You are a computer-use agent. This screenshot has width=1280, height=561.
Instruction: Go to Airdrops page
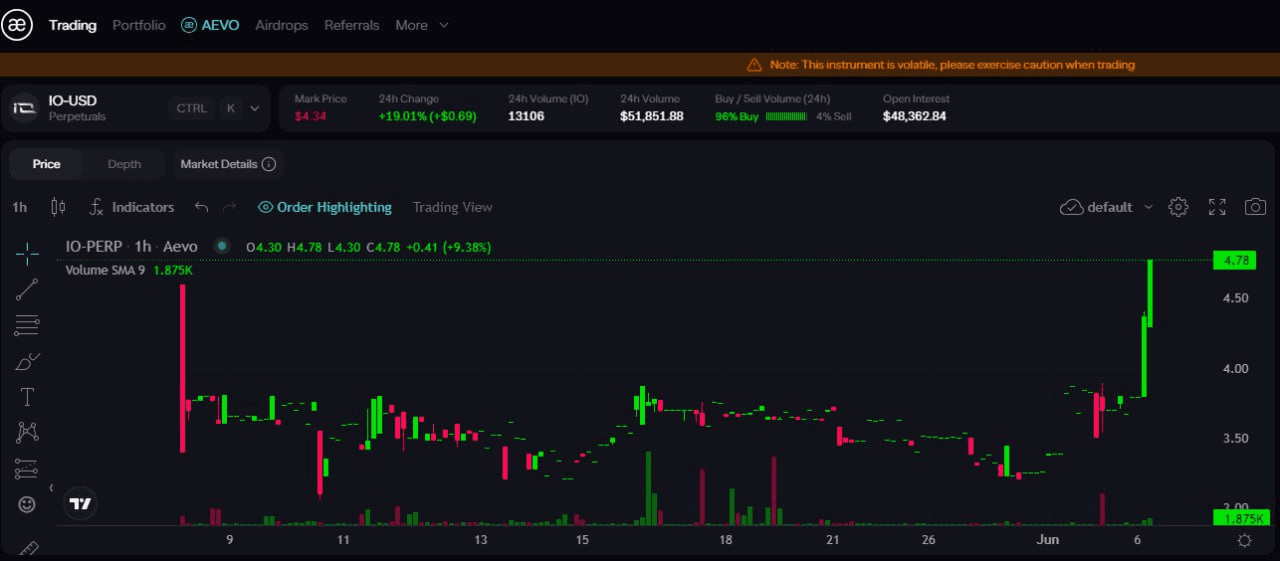[282, 25]
